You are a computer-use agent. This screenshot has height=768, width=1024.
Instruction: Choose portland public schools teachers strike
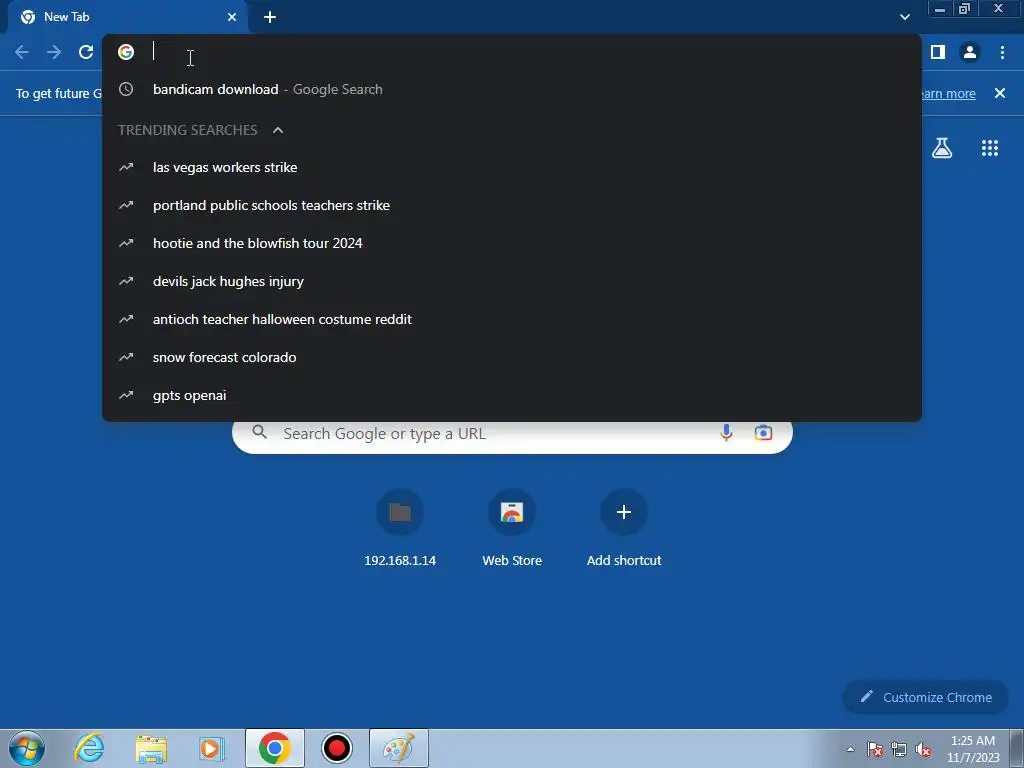click(x=512, y=205)
